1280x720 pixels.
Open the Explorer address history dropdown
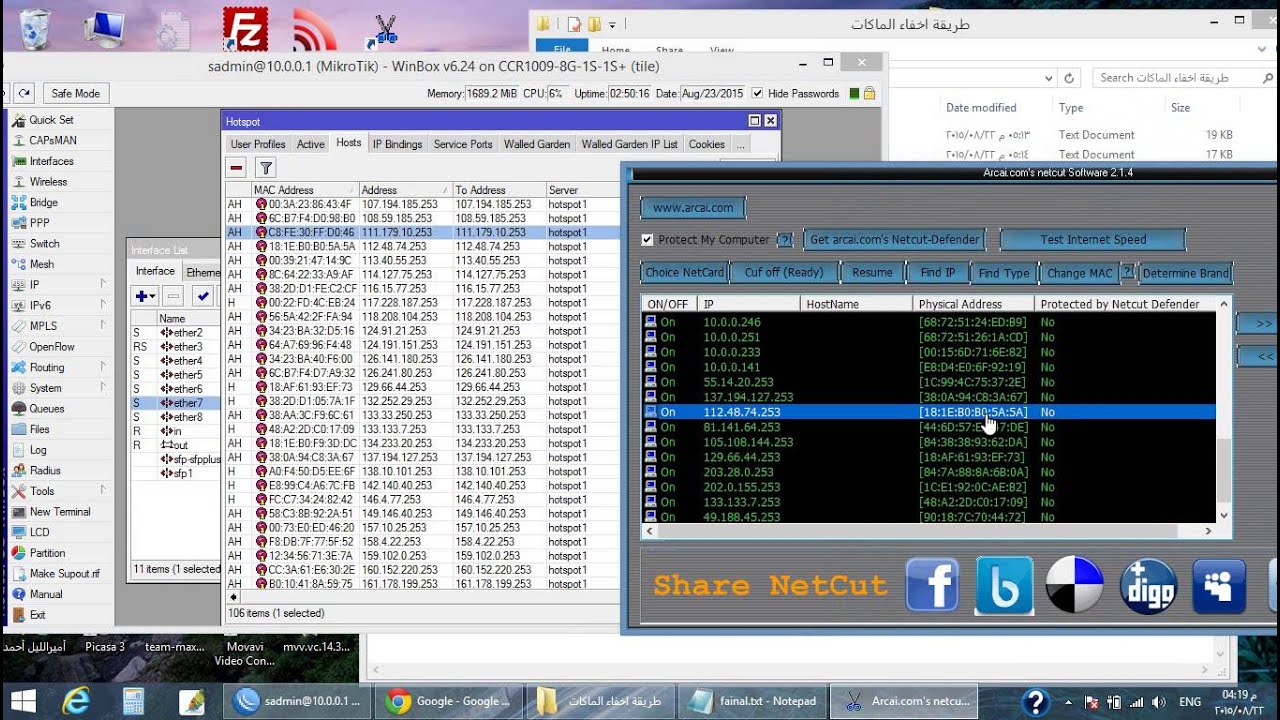click(1046, 78)
